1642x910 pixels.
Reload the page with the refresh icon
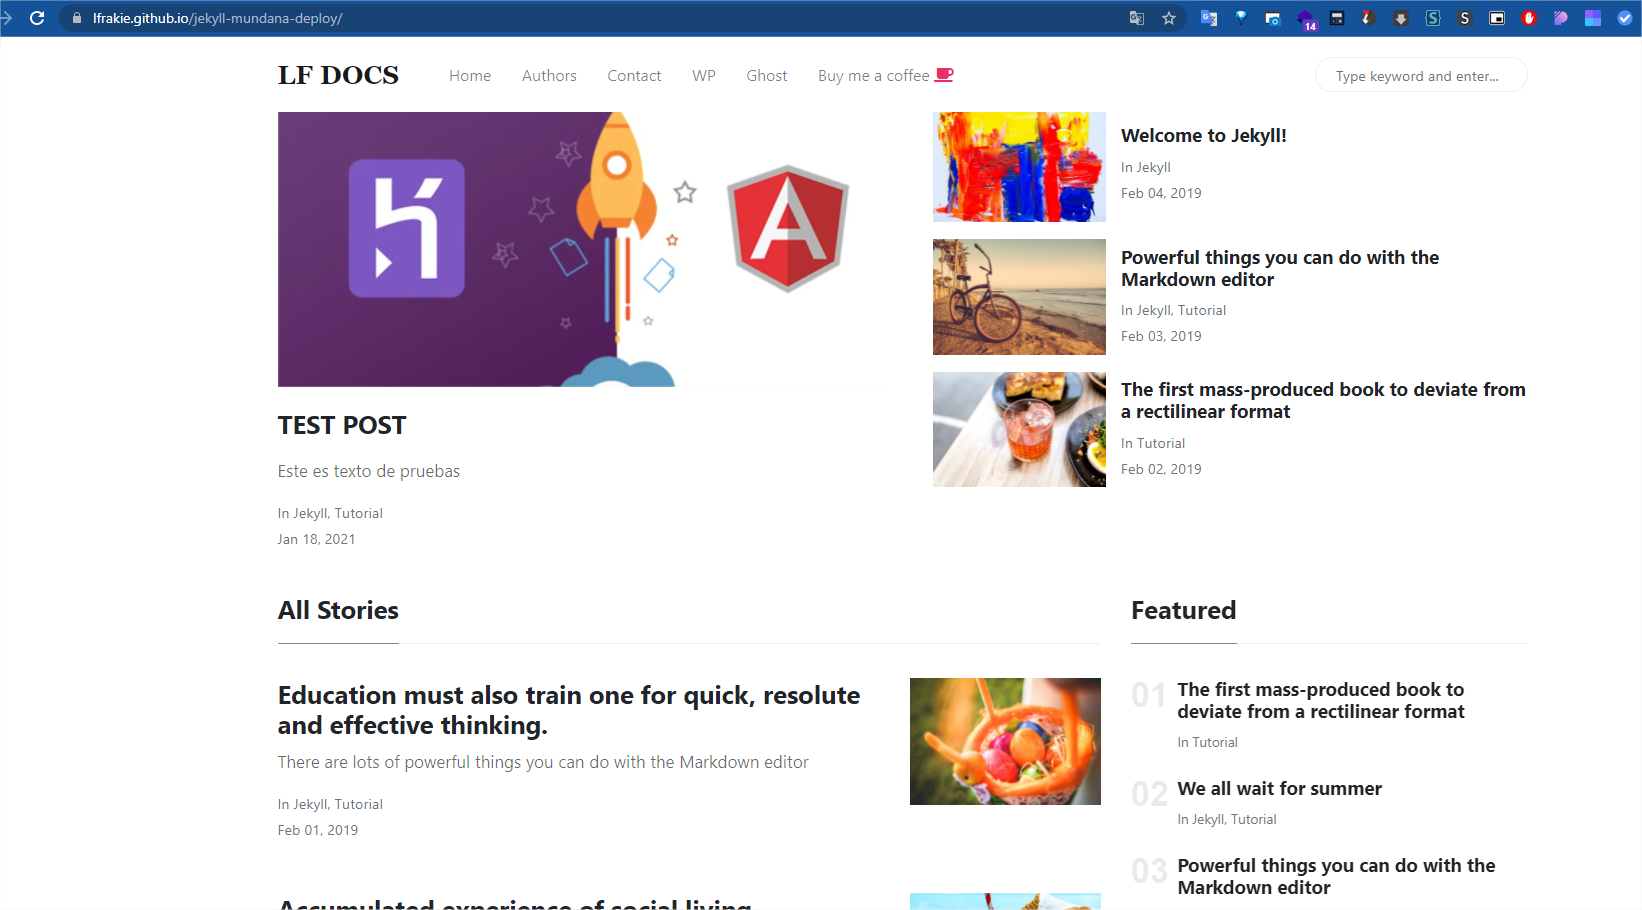pyautogui.click(x=37, y=18)
